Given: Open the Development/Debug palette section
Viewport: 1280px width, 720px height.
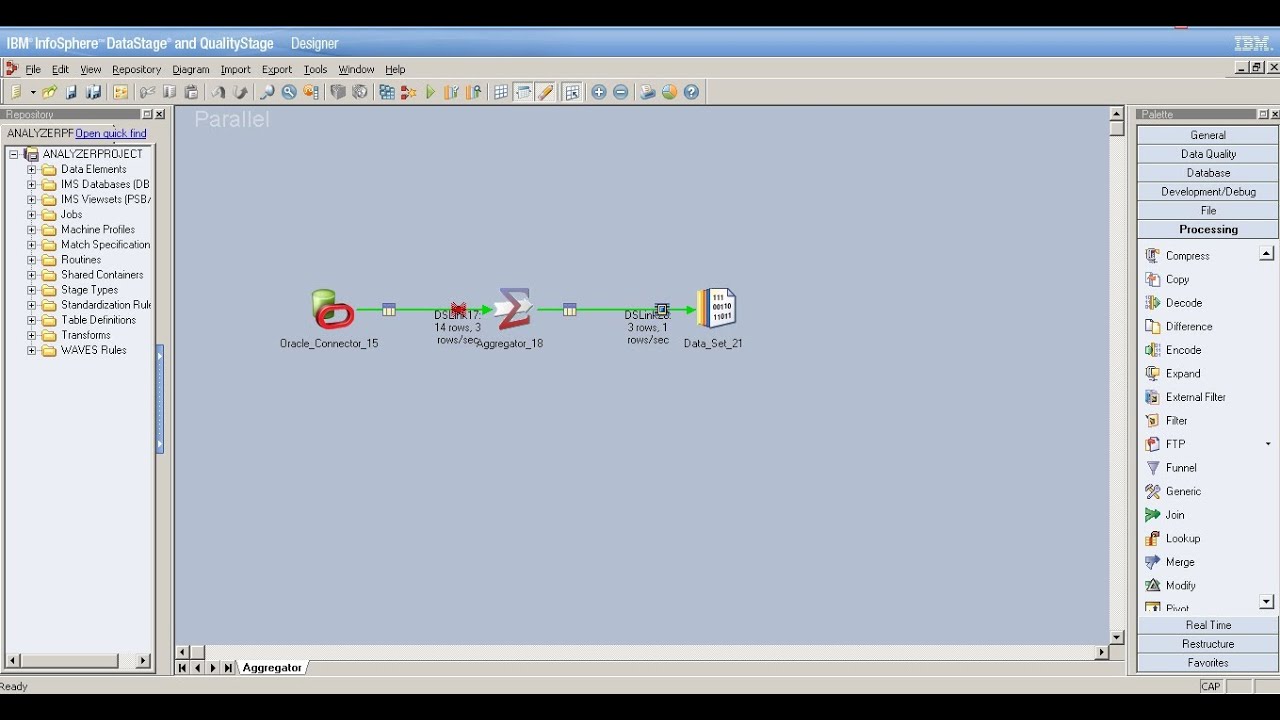Looking at the screenshot, I should pos(1208,192).
